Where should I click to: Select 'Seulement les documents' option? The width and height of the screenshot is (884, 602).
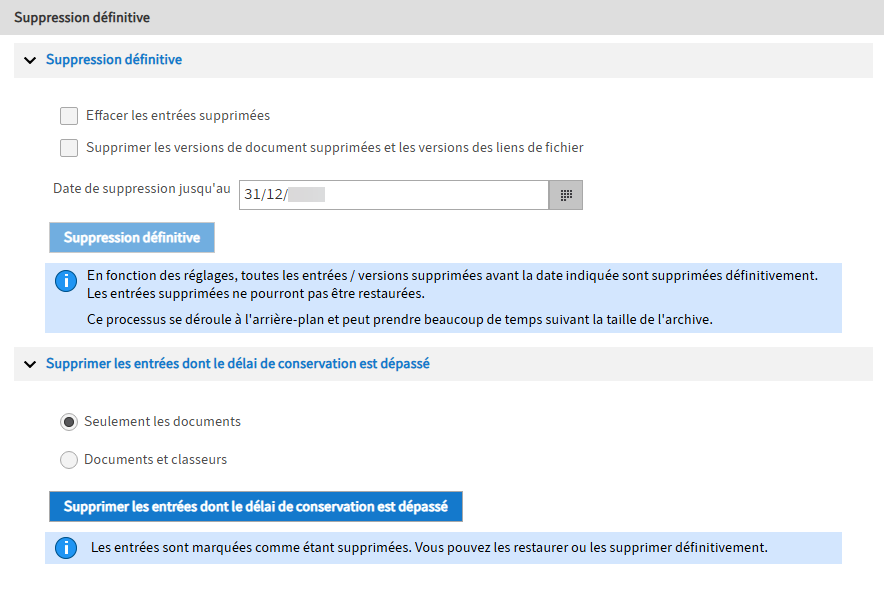pyautogui.click(x=68, y=422)
